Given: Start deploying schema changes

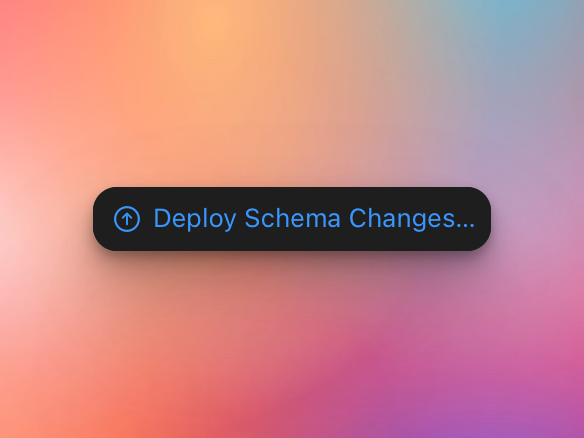Looking at the screenshot, I should click(292, 219).
